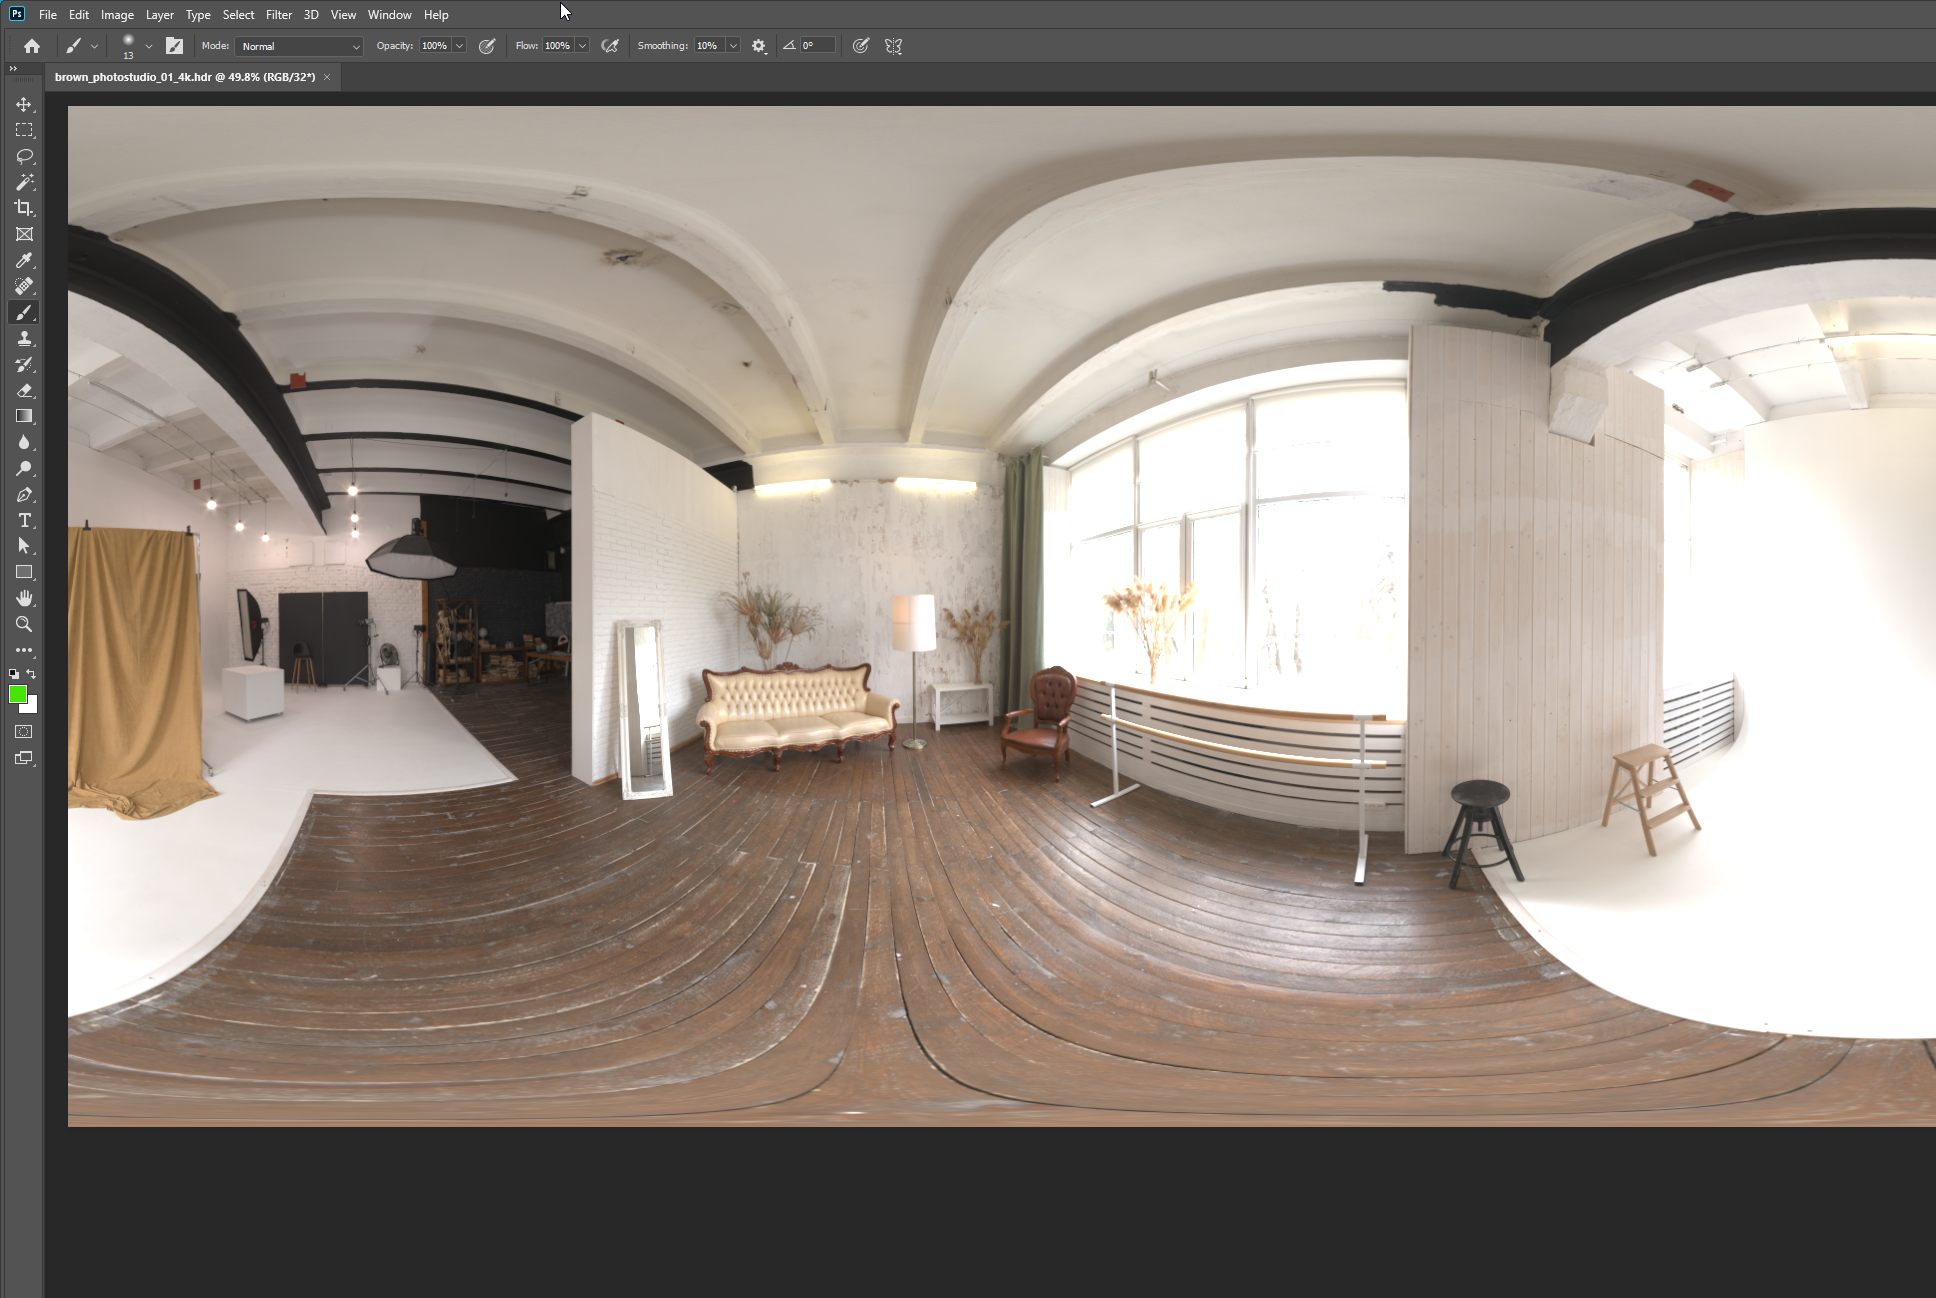The width and height of the screenshot is (1936, 1298).
Task: Toggle pressure for opacity button
Action: pyautogui.click(x=487, y=46)
